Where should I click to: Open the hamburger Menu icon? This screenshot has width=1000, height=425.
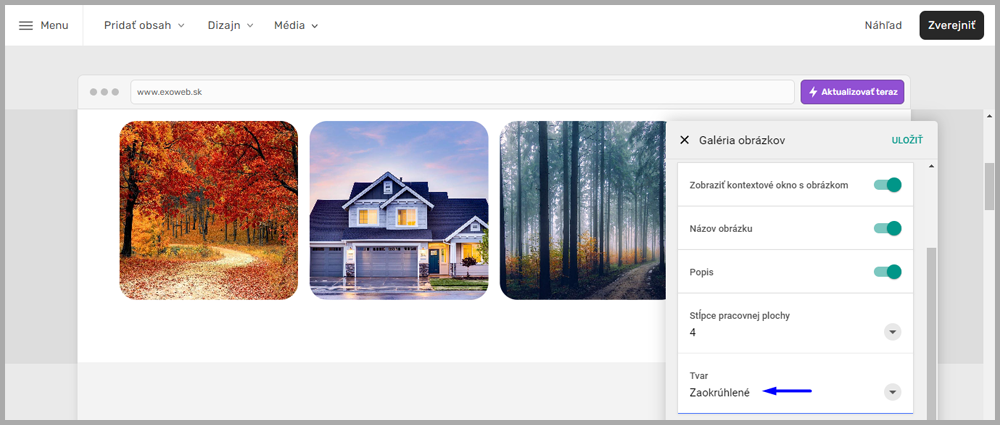click(26, 25)
